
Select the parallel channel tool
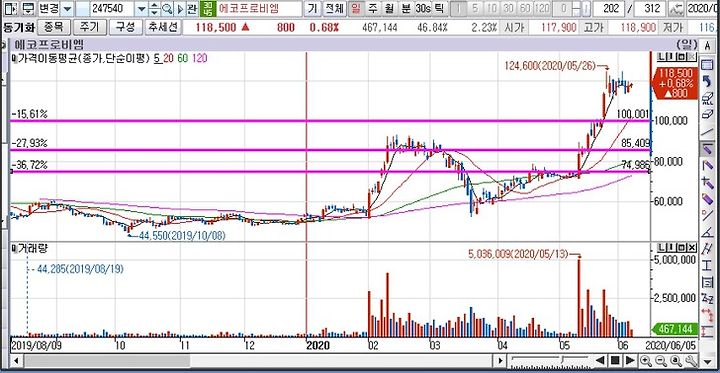point(707,249)
